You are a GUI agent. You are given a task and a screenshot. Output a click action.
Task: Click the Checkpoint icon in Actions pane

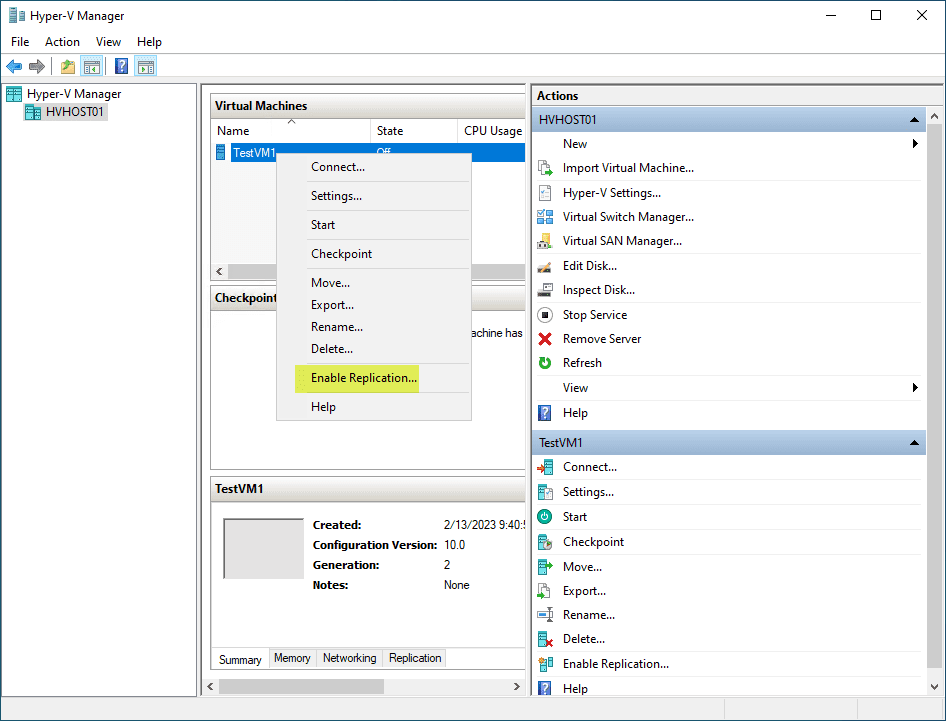pyautogui.click(x=545, y=542)
